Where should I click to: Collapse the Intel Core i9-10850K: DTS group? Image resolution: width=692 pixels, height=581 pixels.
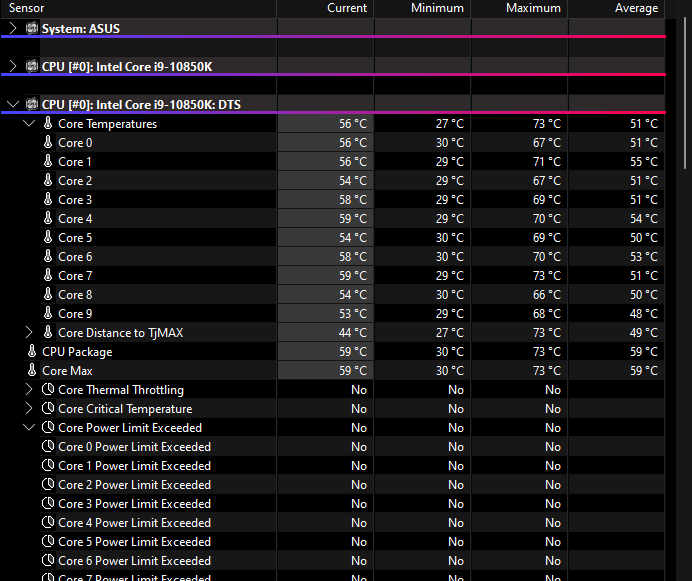12,104
